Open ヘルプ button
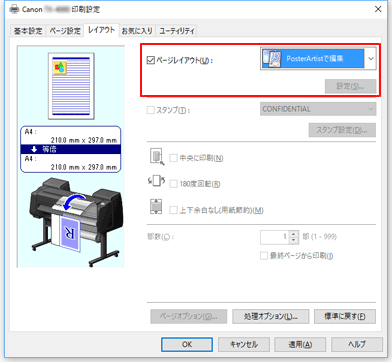The image size is (392, 362). [357, 344]
